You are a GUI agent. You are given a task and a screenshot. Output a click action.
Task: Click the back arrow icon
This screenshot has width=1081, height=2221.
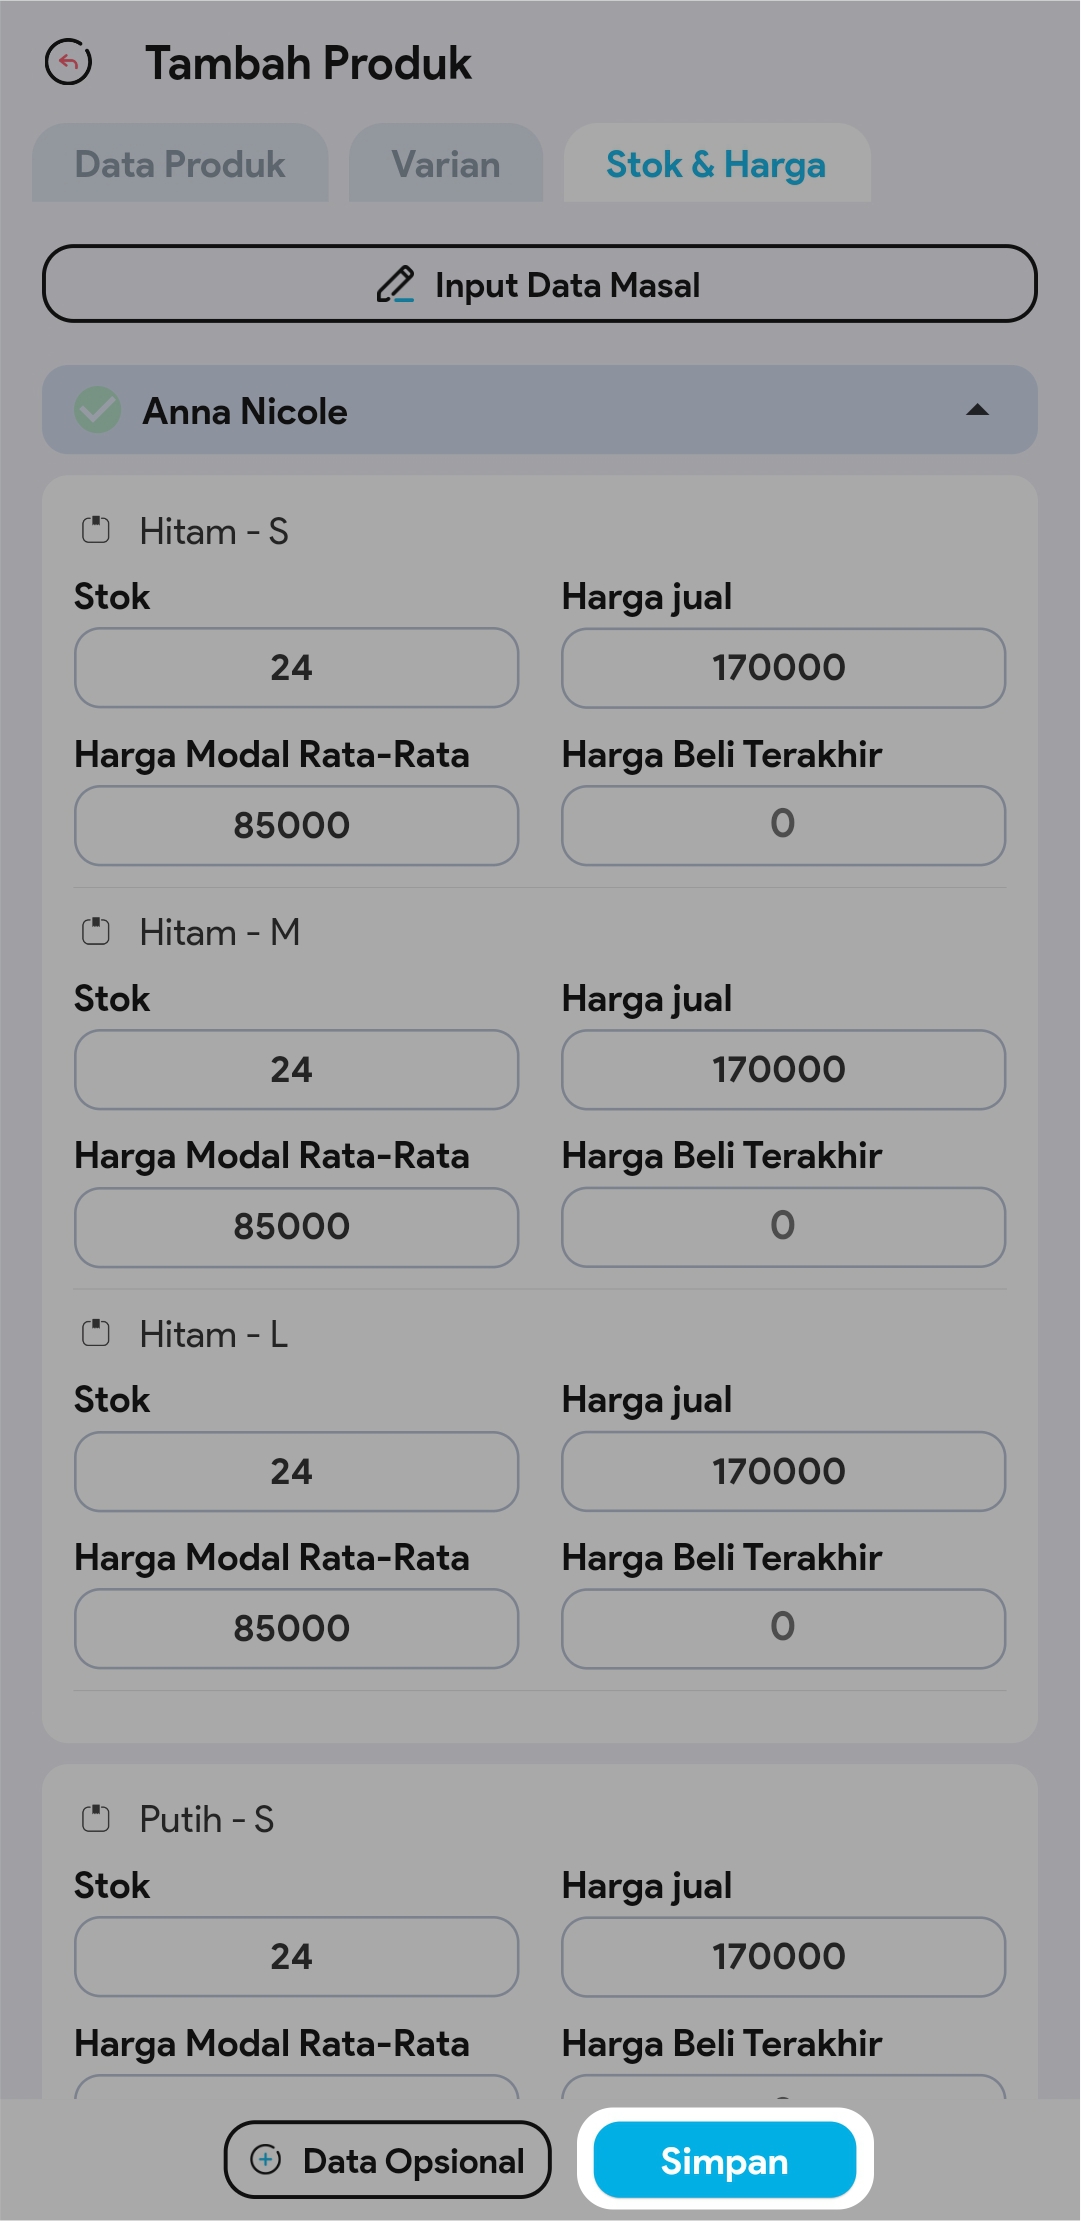(69, 63)
